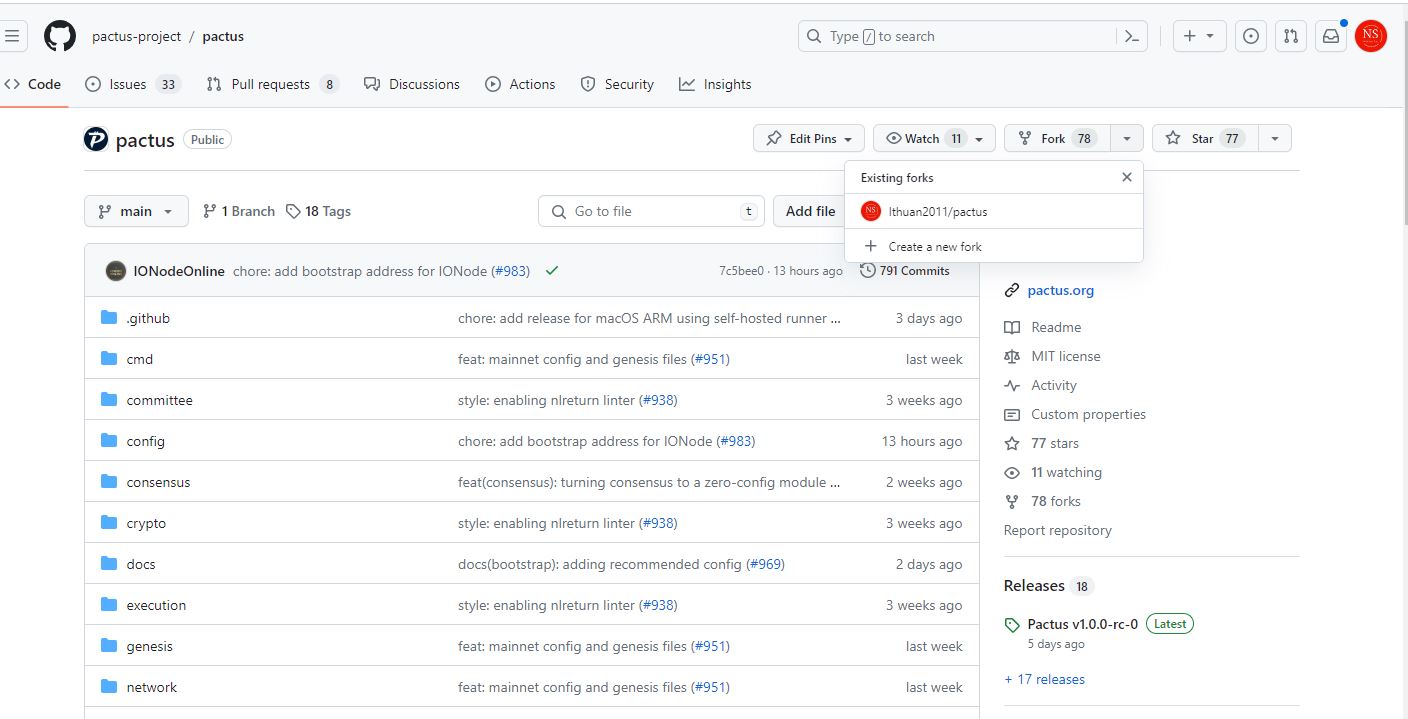Select Create a new fork
The width and height of the screenshot is (1408, 719).
click(934, 247)
